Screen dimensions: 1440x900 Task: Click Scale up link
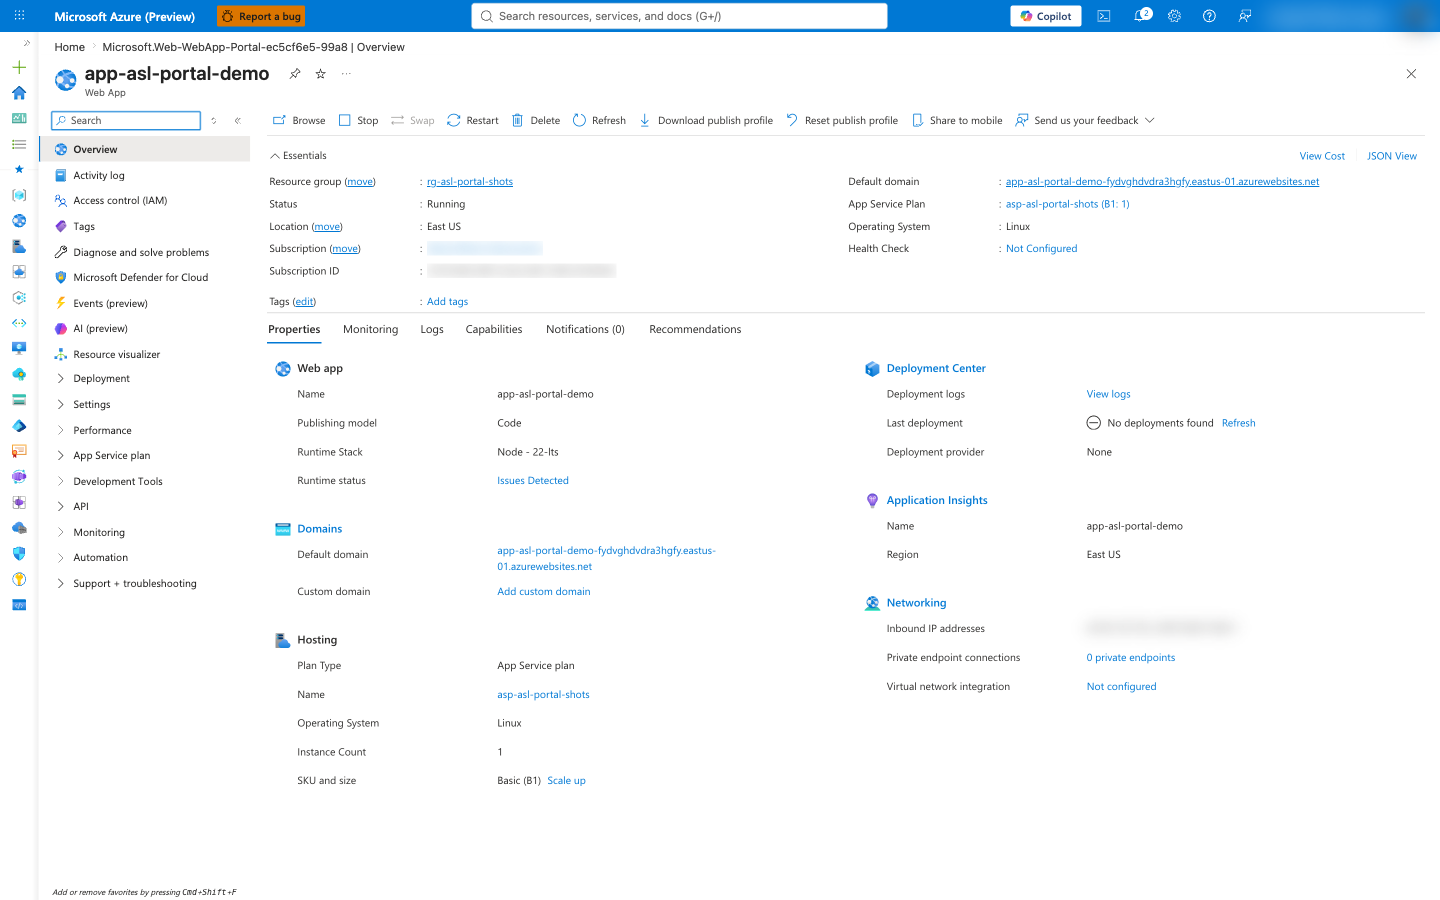point(567,781)
